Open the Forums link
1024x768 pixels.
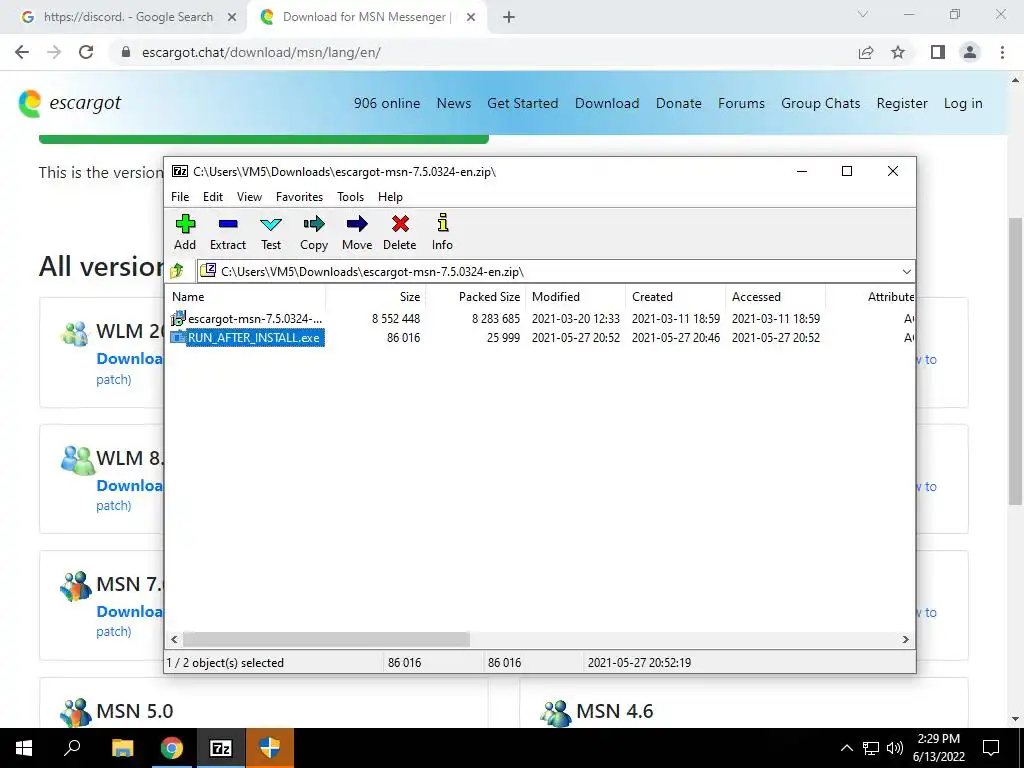coord(741,103)
